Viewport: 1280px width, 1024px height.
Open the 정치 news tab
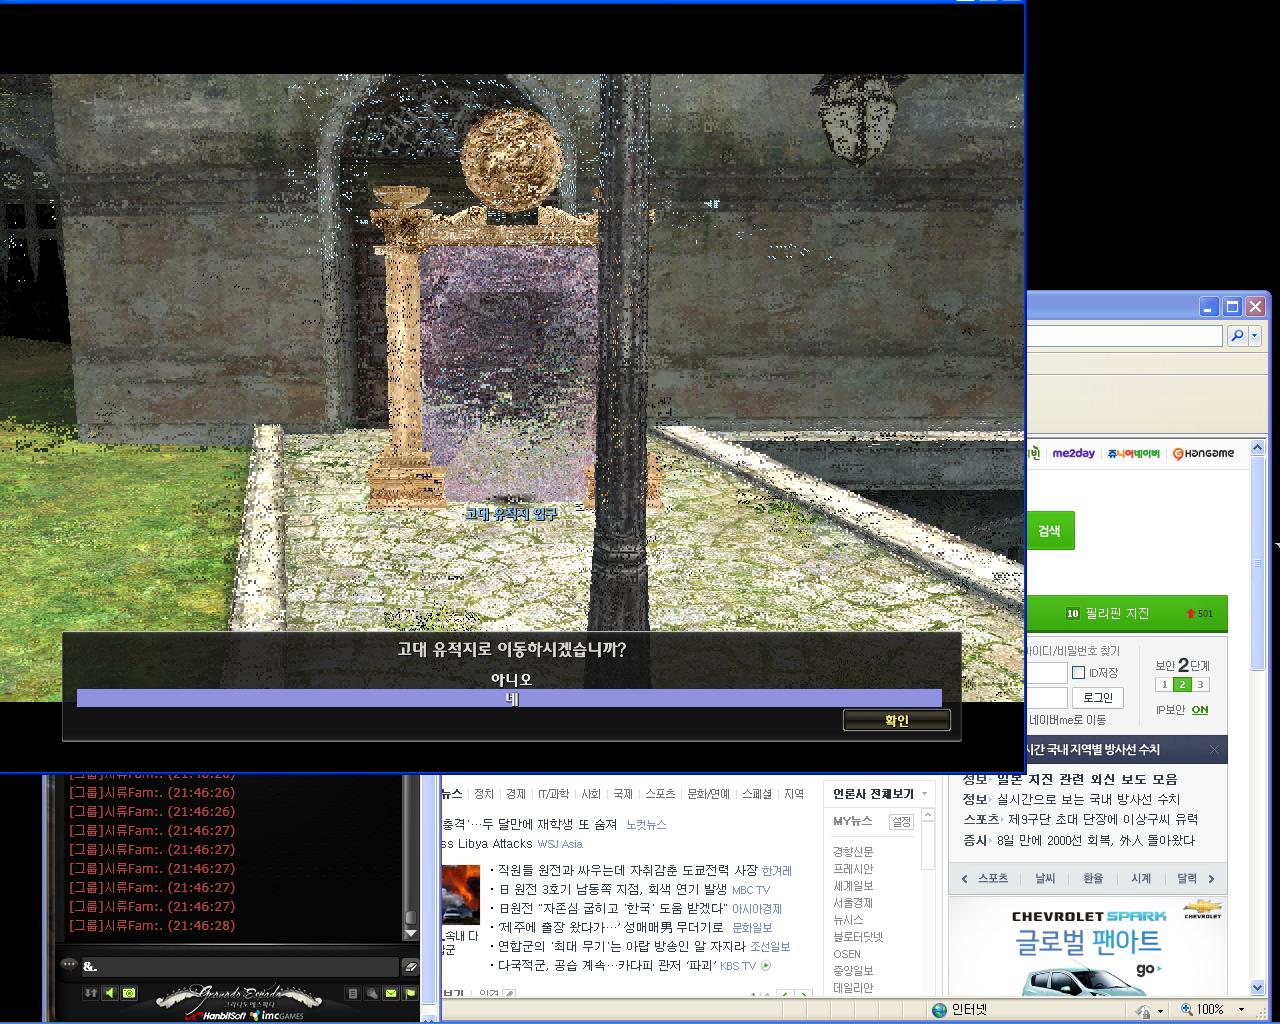(484, 794)
